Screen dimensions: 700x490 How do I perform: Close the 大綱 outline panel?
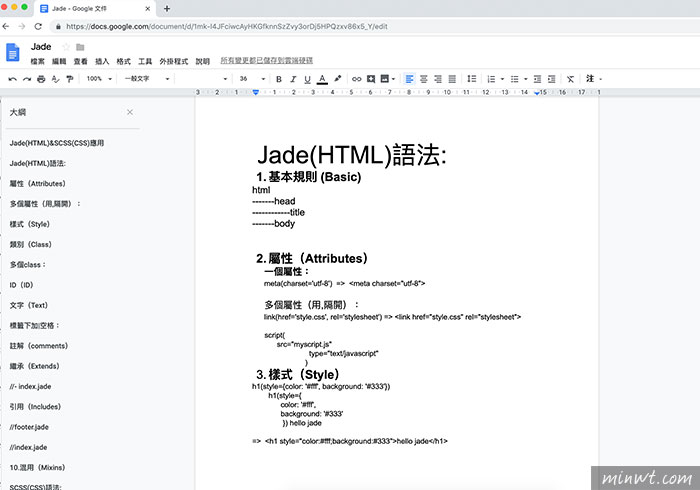(130, 112)
